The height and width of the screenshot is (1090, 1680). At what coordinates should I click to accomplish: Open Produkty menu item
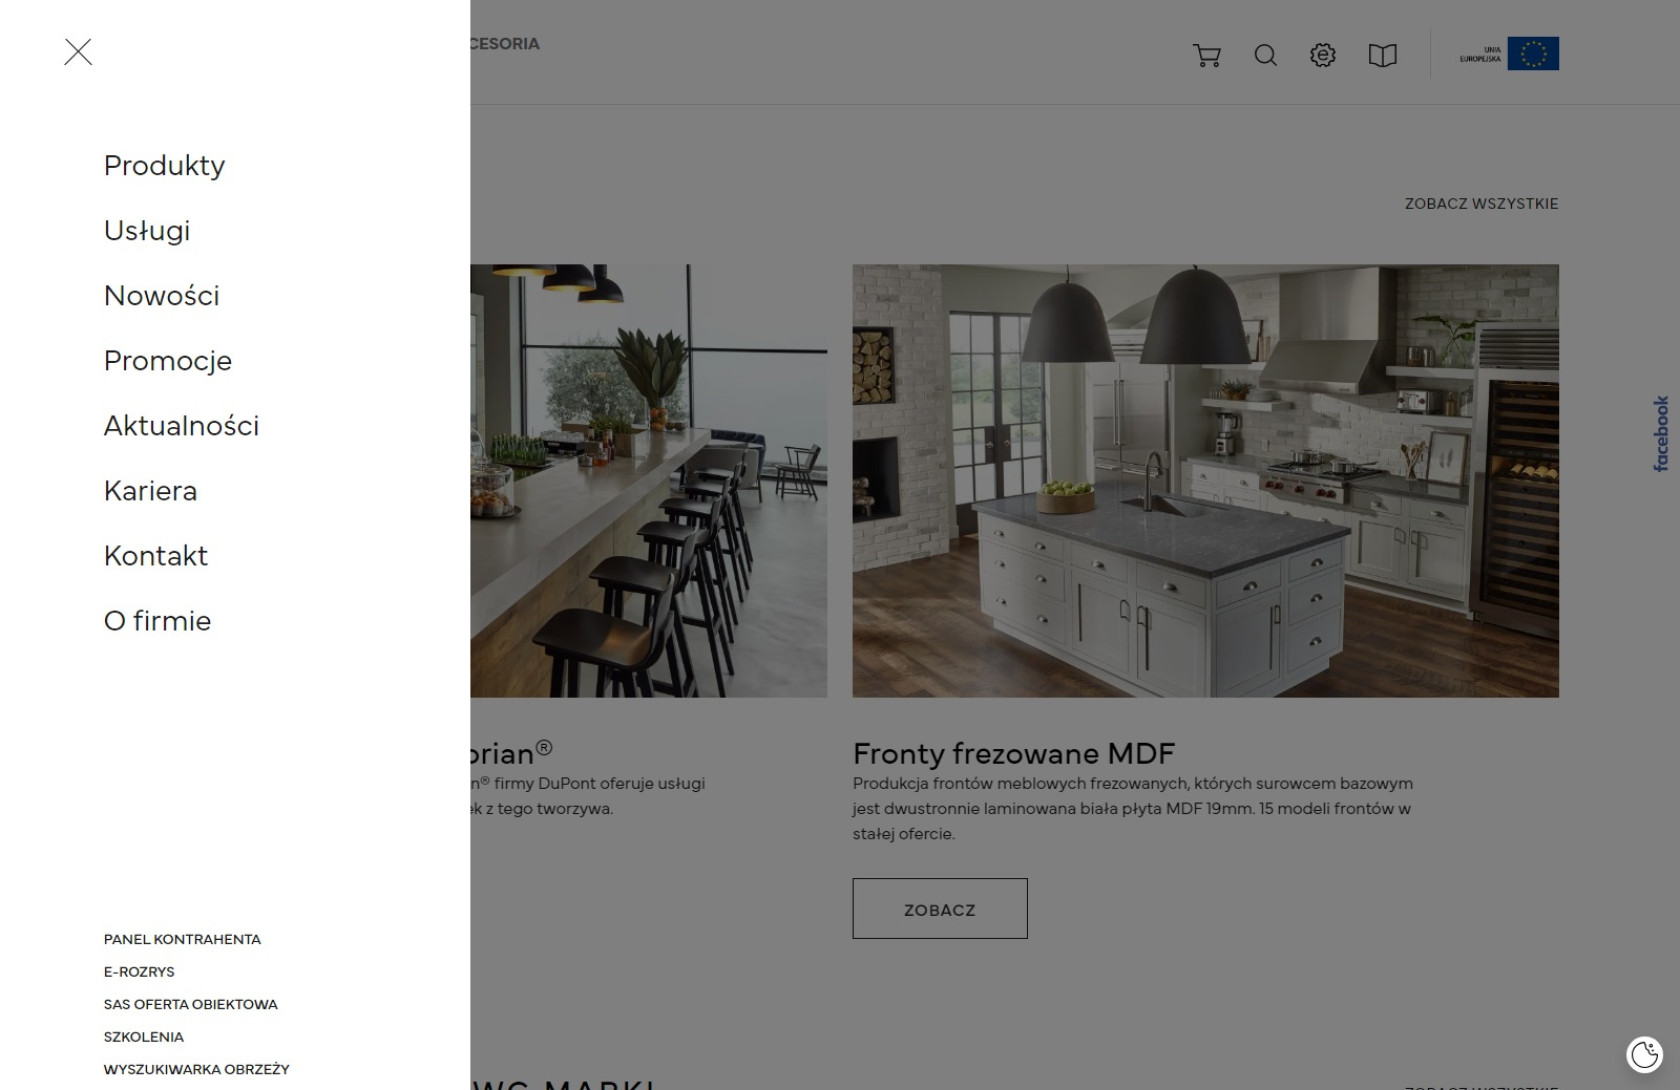point(164,165)
